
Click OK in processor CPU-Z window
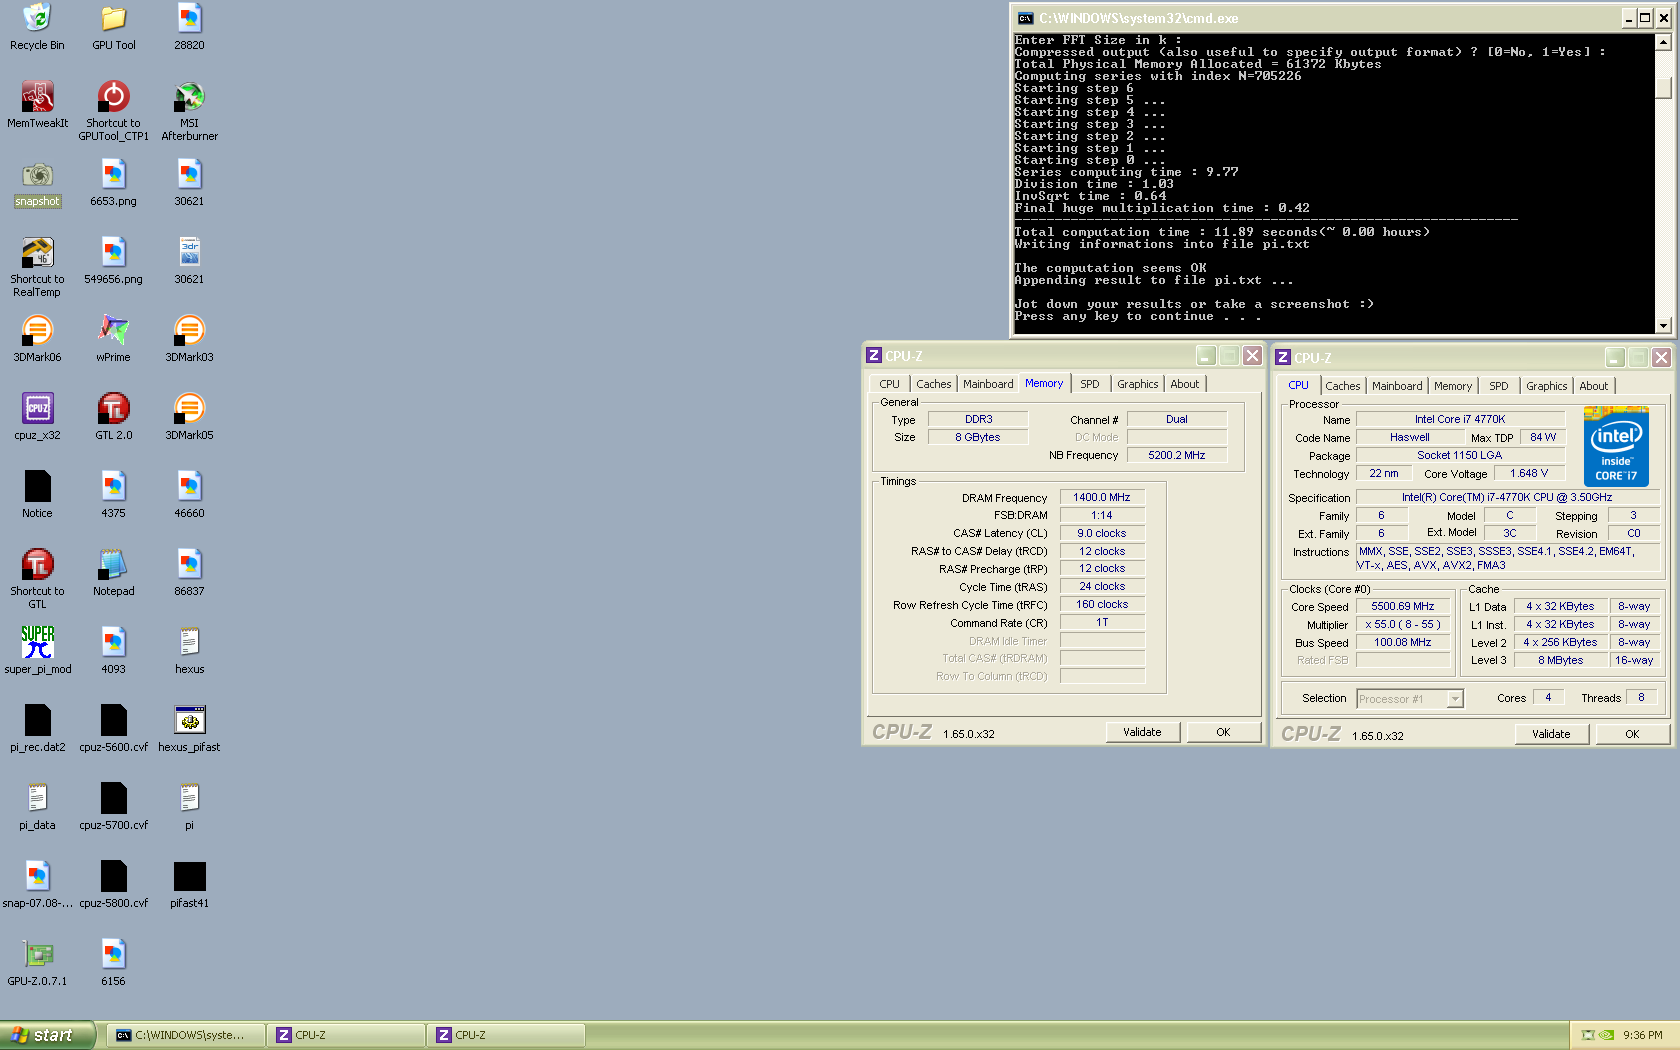1632,734
